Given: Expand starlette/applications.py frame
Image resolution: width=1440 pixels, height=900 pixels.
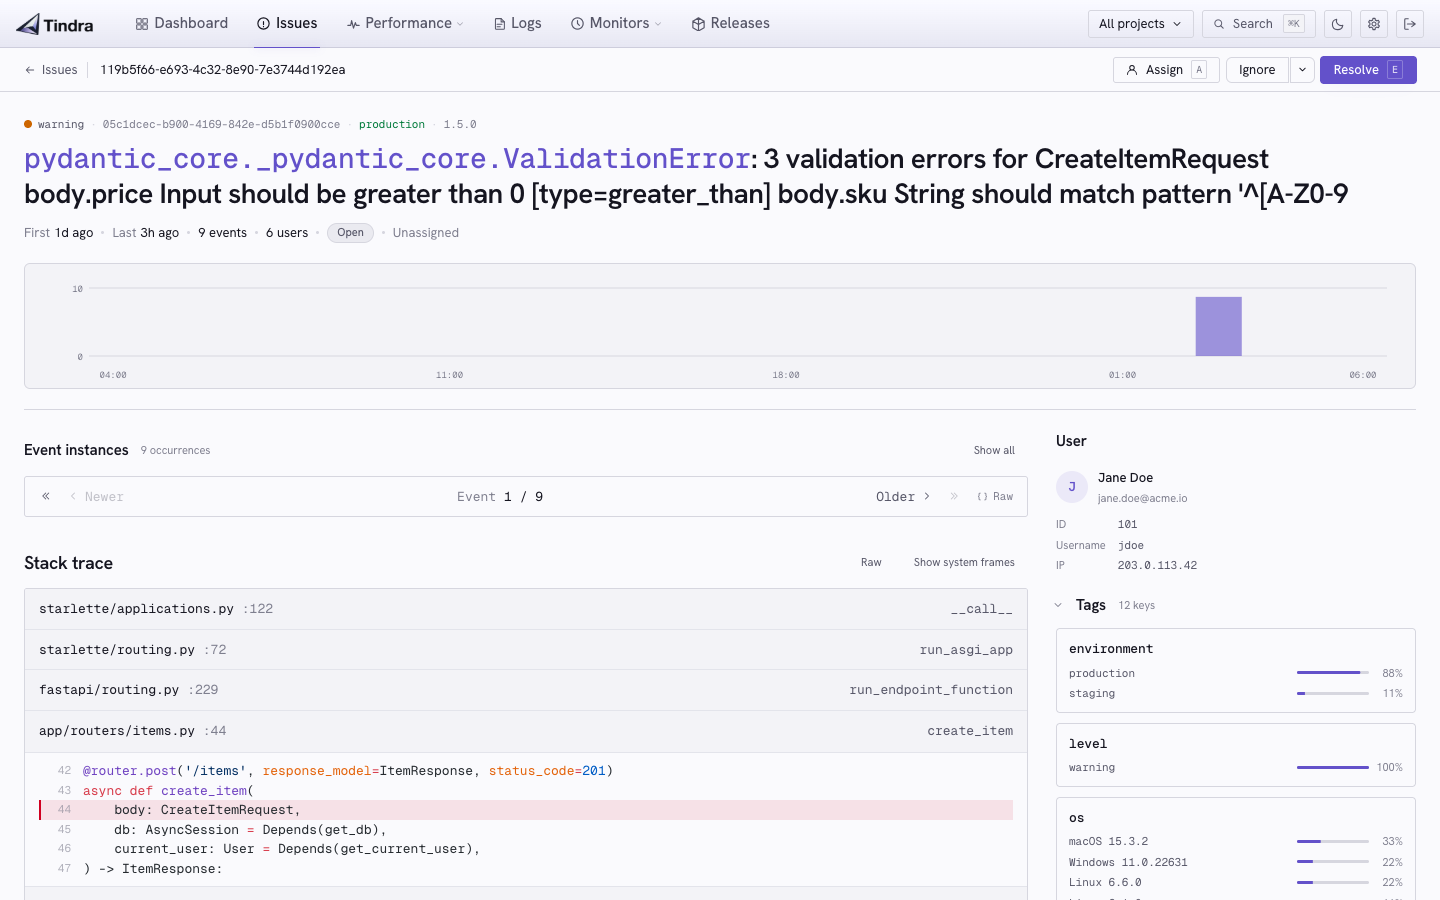Looking at the screenshot, I should pos(526,609).
